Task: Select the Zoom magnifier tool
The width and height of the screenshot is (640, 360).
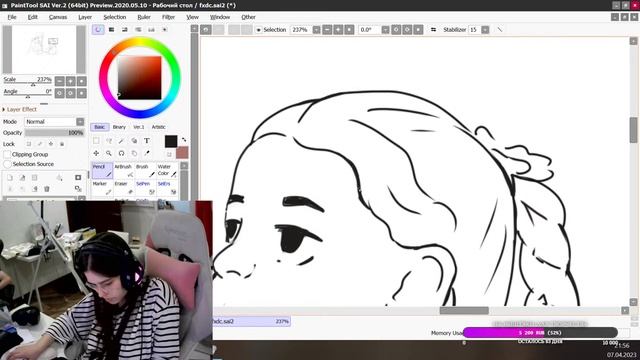Action: tap(109, 153)
